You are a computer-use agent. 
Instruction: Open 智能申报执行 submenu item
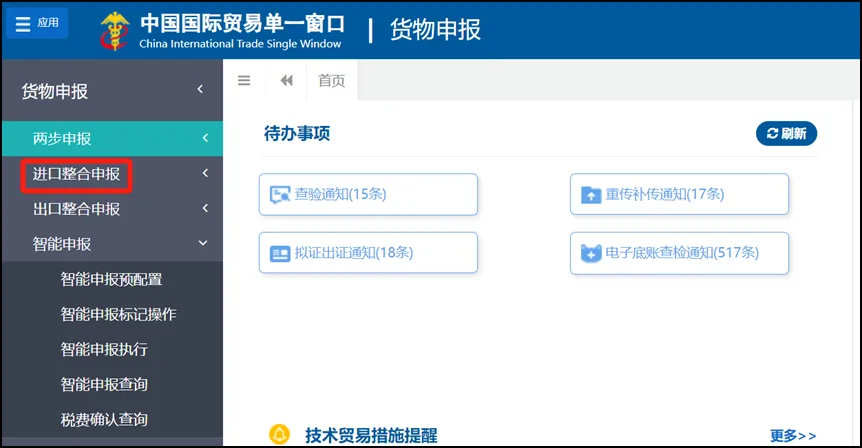coord(104,349)
